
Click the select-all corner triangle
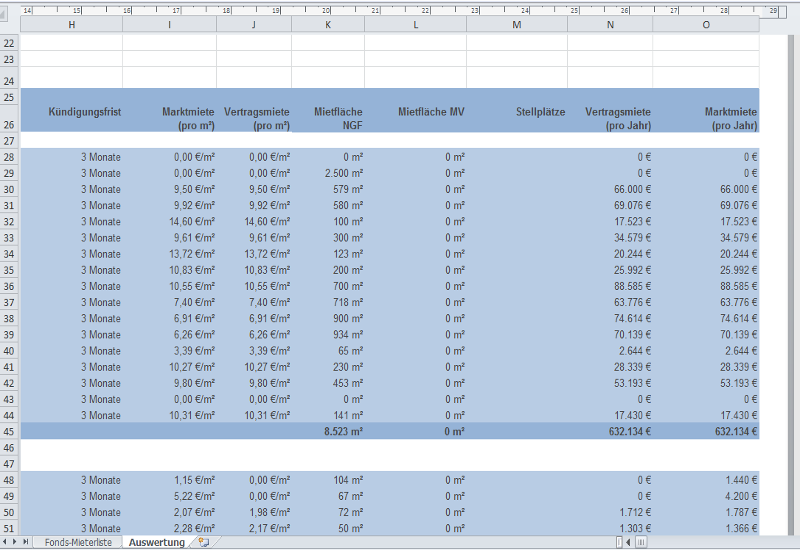pyautogui.click(x=3, y=15)
